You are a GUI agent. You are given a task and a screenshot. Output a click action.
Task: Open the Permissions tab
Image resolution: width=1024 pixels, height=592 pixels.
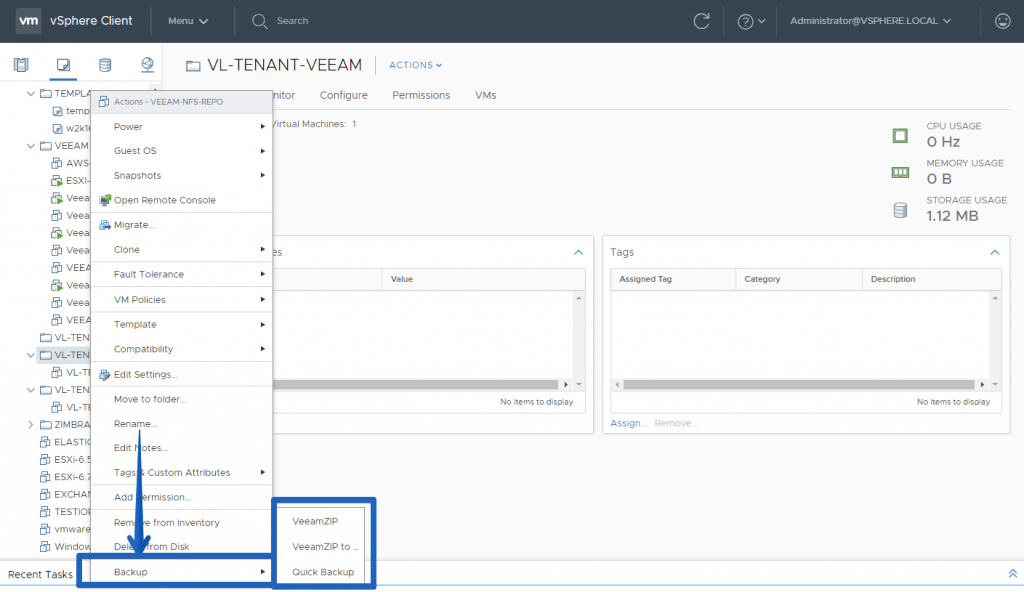(421, 95)
